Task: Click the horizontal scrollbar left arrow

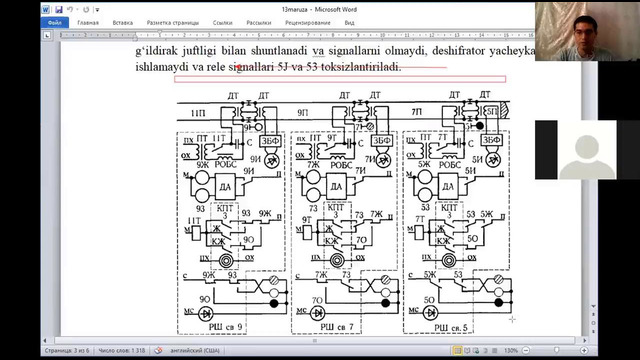Action: [45, 340]
